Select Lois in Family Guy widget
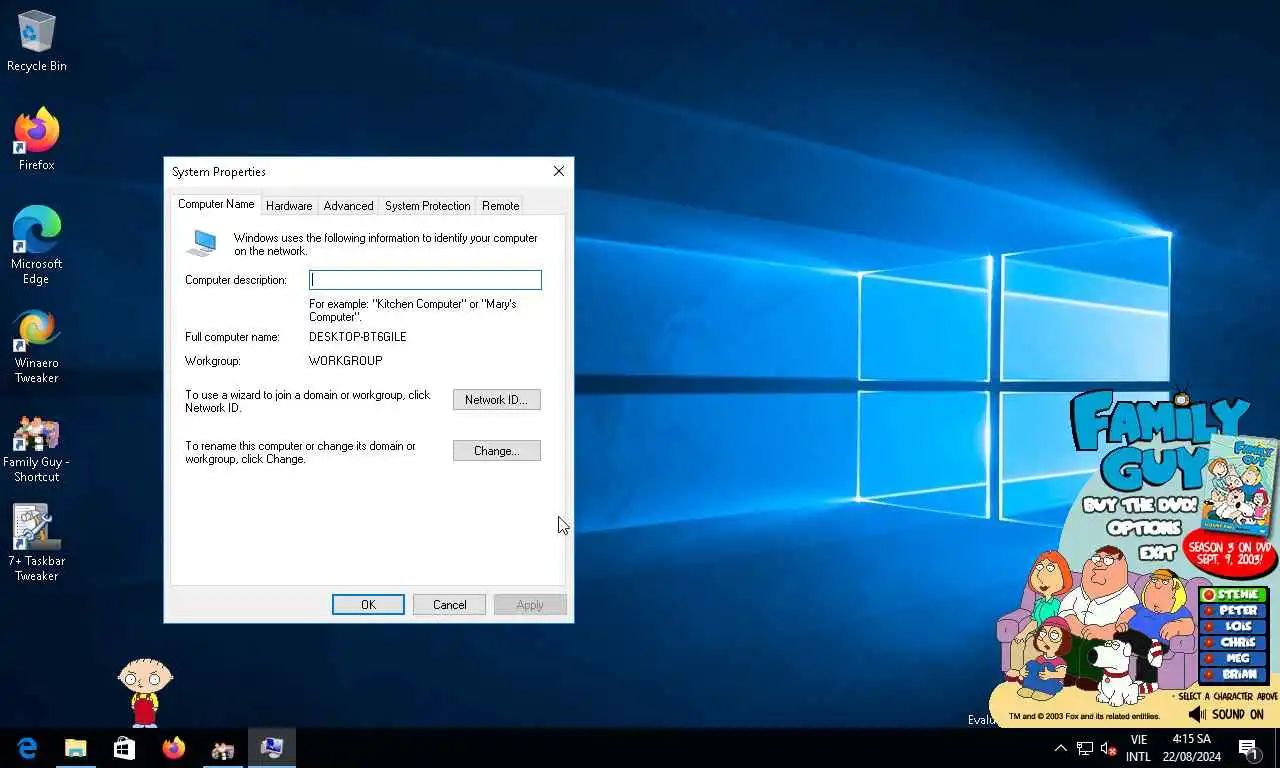 (1234, 627)
